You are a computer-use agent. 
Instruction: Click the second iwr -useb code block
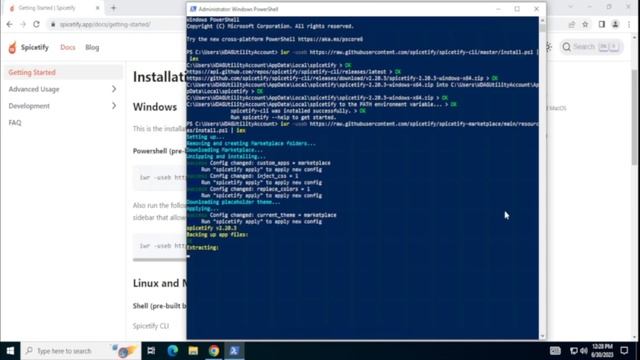160,246
